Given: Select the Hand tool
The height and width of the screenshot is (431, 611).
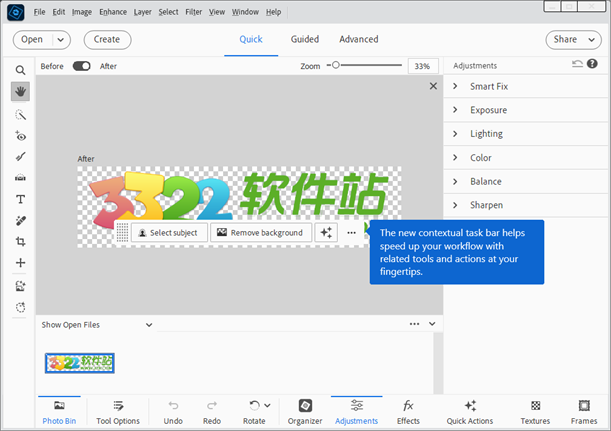Looking at the screenshot, I should tap(20, 91).
